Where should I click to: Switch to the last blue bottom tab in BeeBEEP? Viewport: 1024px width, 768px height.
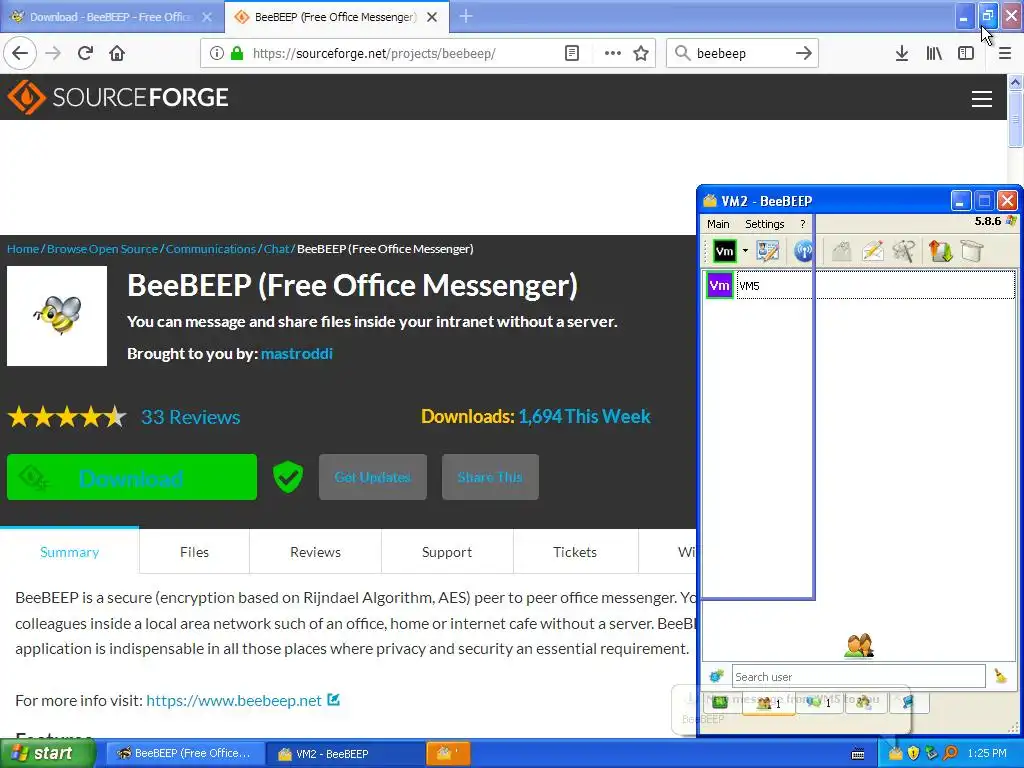tap(908, 703)
